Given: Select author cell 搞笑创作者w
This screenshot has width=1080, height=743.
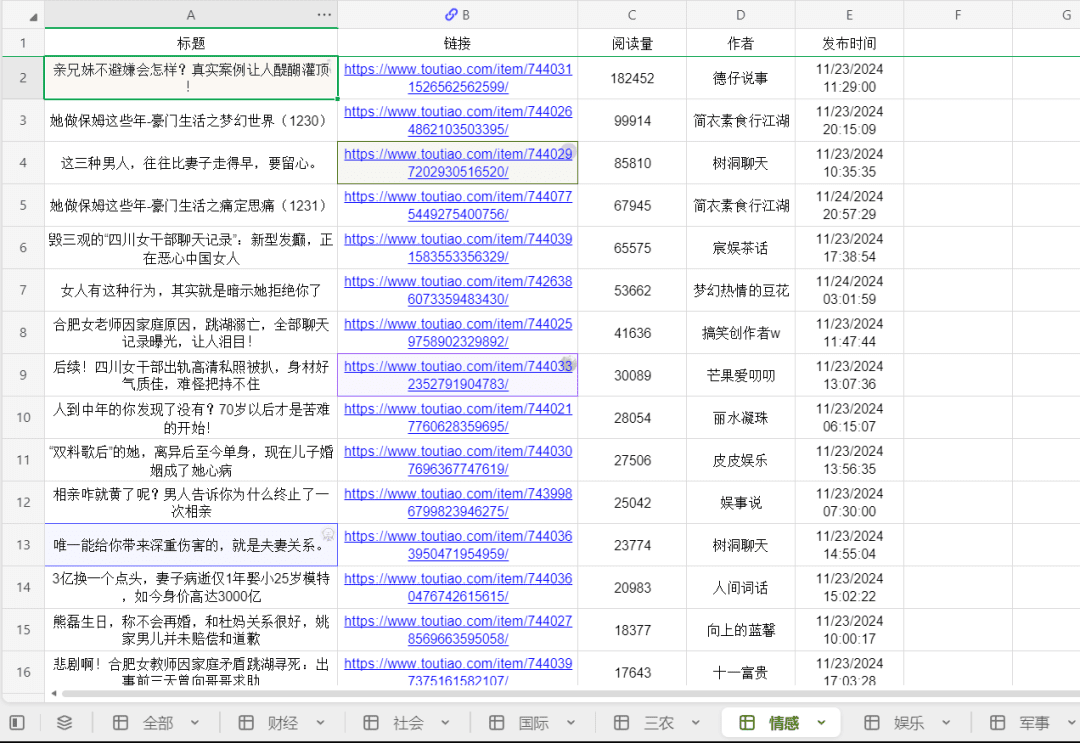Looking at the screenshot, I should [740, 333].
